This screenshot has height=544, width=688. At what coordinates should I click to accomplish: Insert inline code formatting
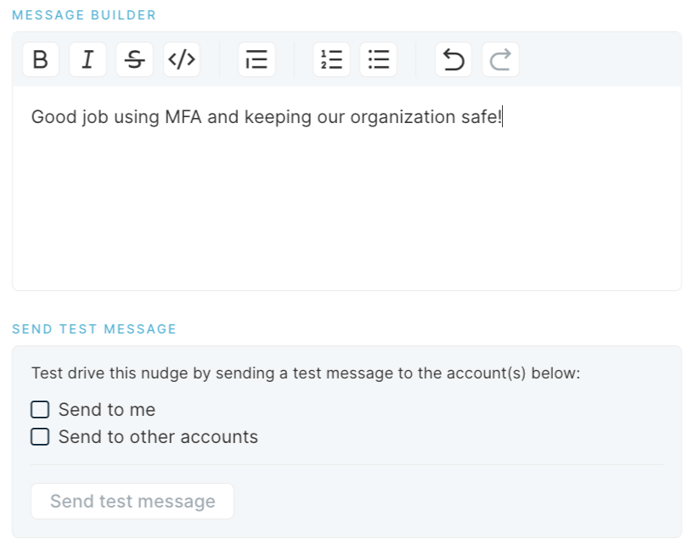(182, 59)
